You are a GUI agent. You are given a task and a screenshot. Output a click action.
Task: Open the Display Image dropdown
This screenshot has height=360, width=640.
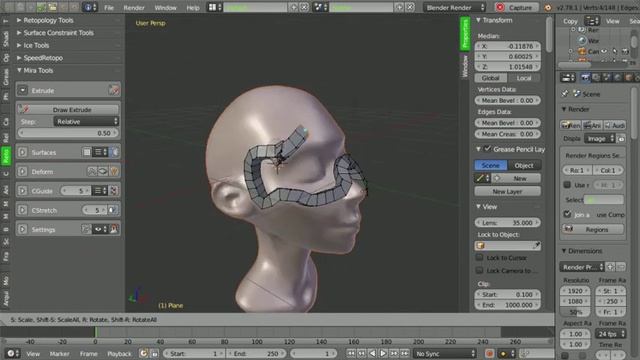pos(599,139)
